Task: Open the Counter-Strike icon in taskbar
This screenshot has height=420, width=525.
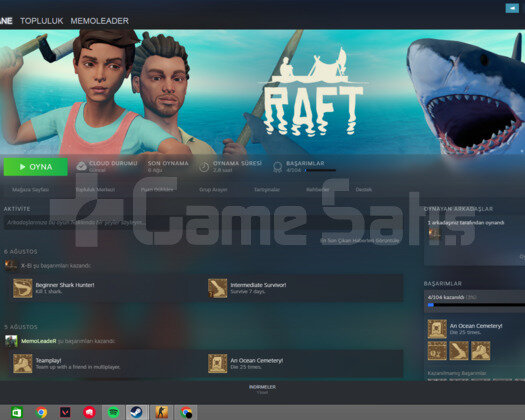Action: 161,412
